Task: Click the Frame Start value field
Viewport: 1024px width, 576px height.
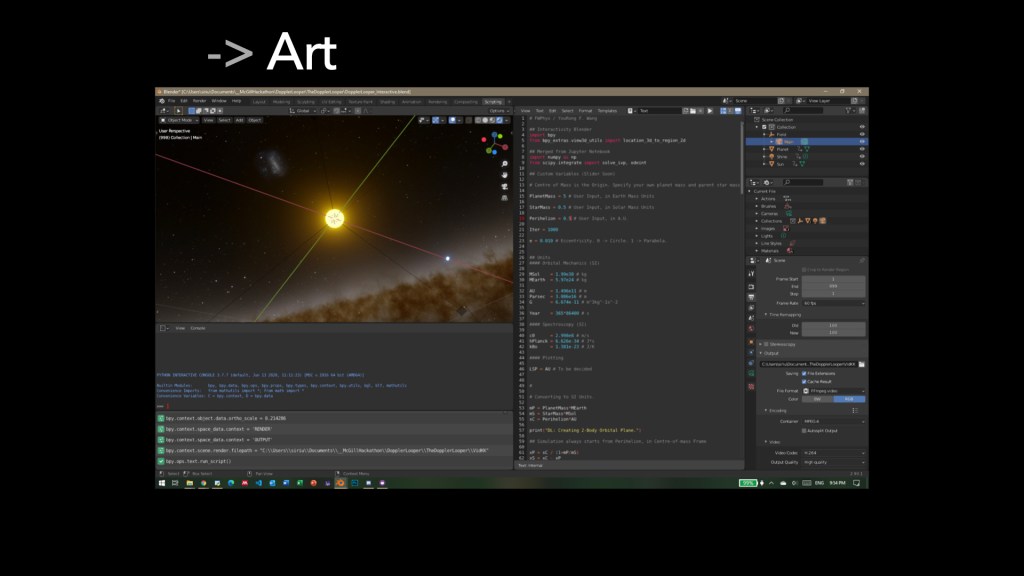Action: tap(833, 280)
